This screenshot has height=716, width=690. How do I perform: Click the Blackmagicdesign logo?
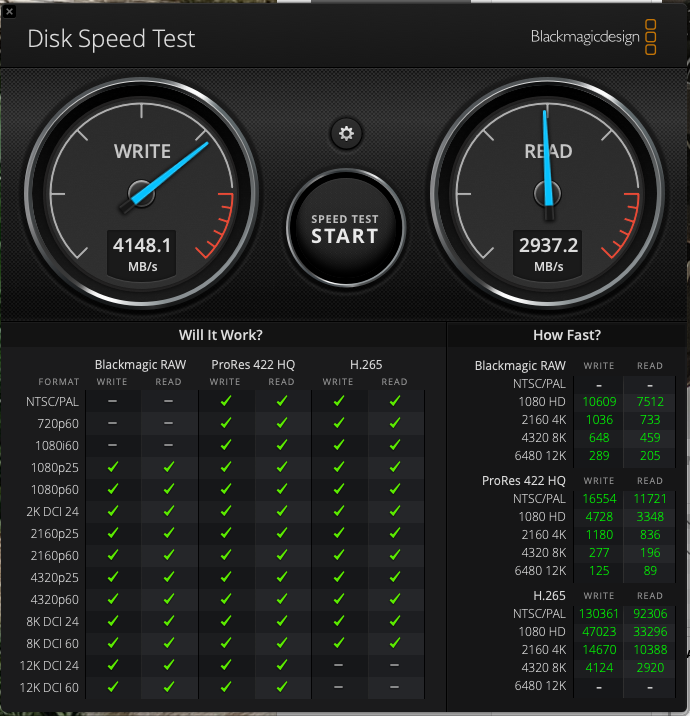tap(594, 37)
